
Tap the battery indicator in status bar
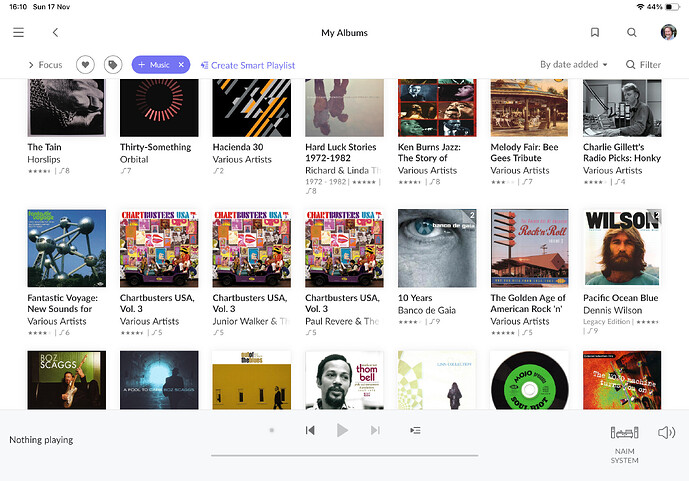pyautogui.click(x=672, y=7)
